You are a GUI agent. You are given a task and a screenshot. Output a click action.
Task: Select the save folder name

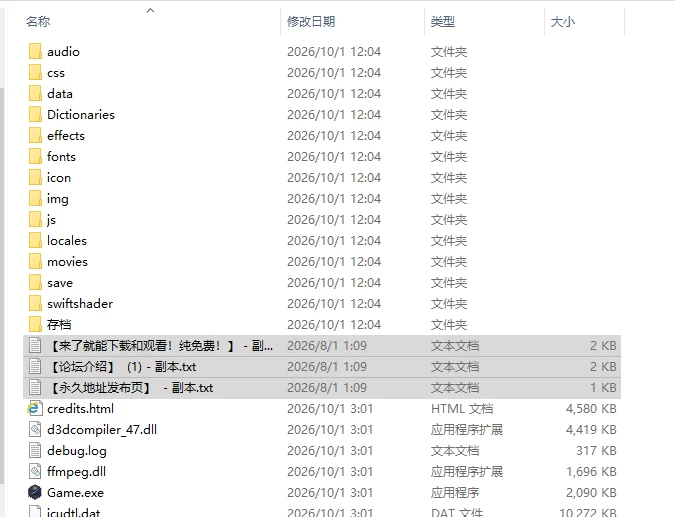(60, 283)
